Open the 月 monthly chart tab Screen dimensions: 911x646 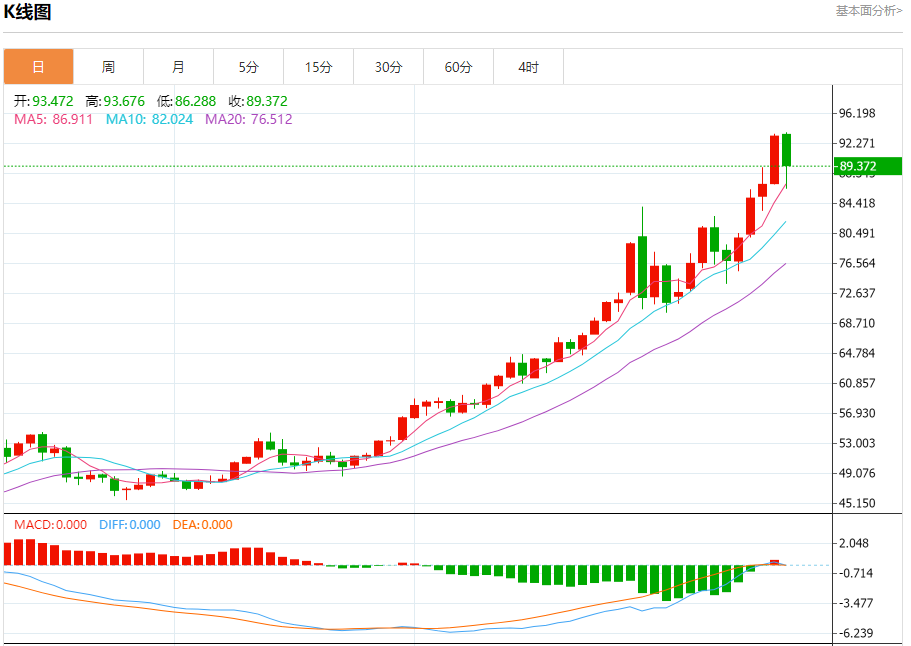pyautogui.click(x=178, y=67)
